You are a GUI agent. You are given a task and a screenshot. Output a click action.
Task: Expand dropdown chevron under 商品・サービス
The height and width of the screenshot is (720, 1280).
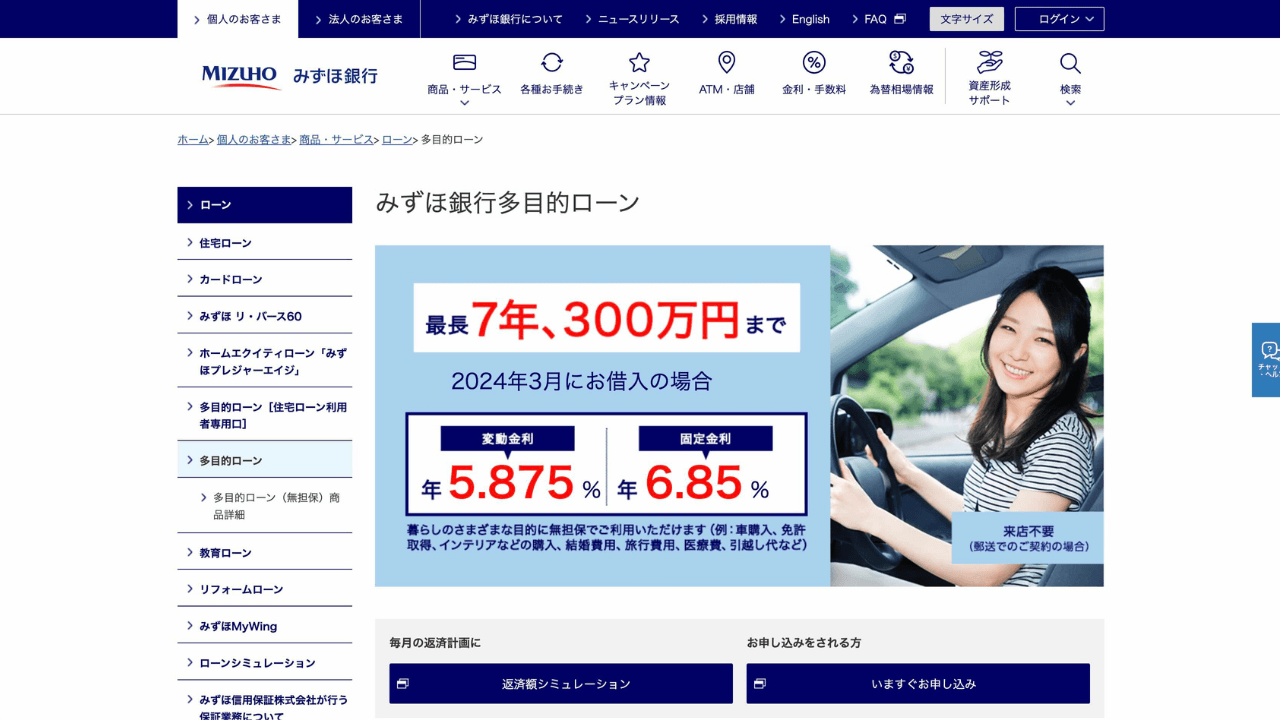point(464,103)
